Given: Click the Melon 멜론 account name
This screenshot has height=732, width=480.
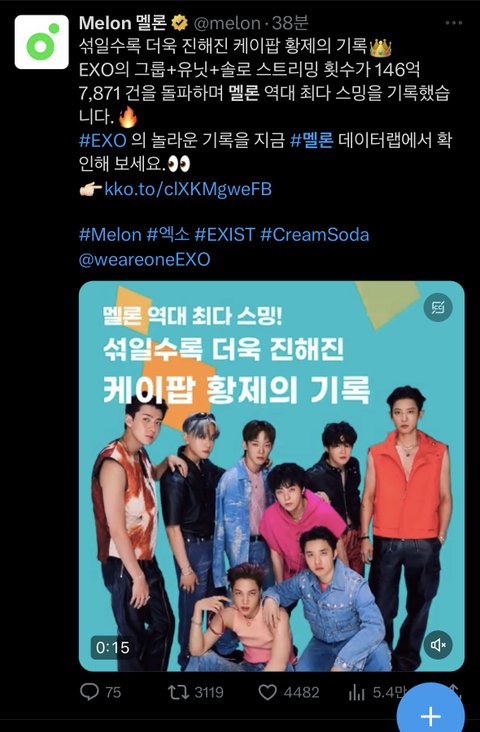Looking at the screenshot, I should (x=124, y=22).
